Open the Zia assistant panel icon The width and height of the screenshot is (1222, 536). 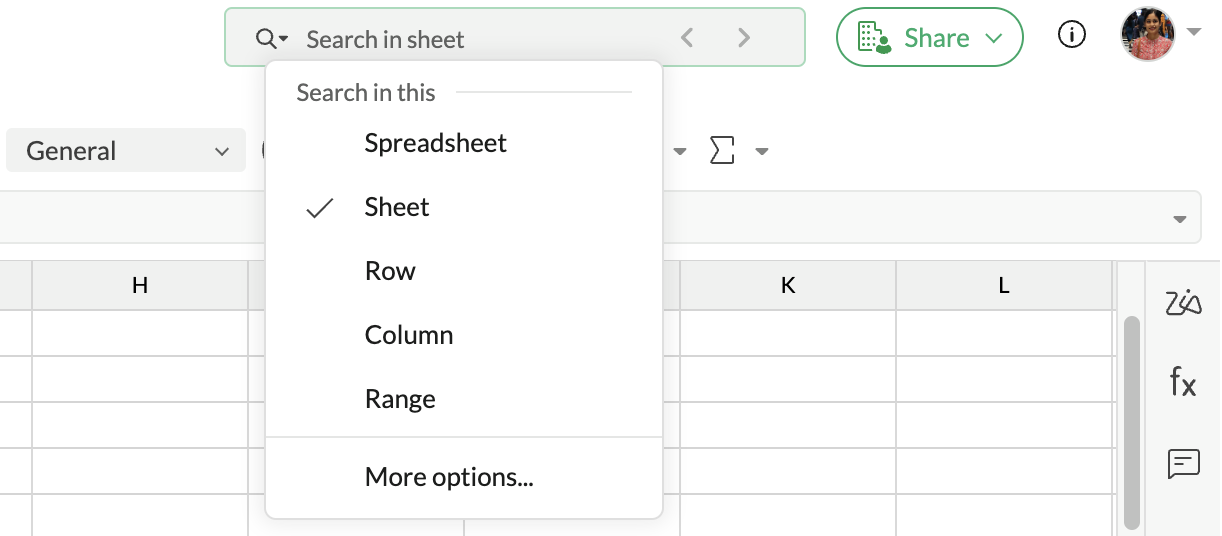pos(1183,302)
